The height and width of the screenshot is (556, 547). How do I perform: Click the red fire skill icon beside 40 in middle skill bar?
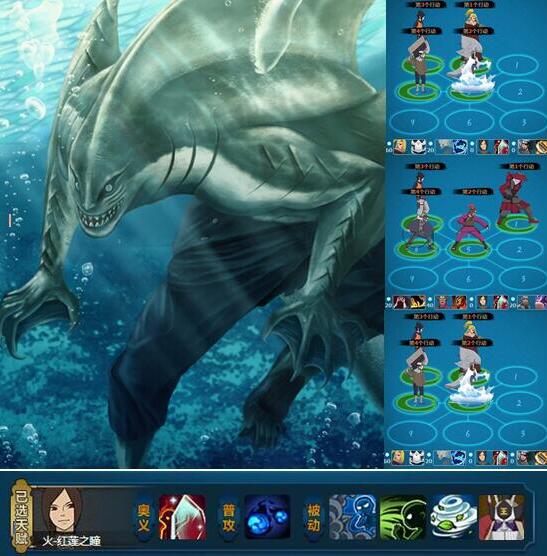click(x=459, y=302)
